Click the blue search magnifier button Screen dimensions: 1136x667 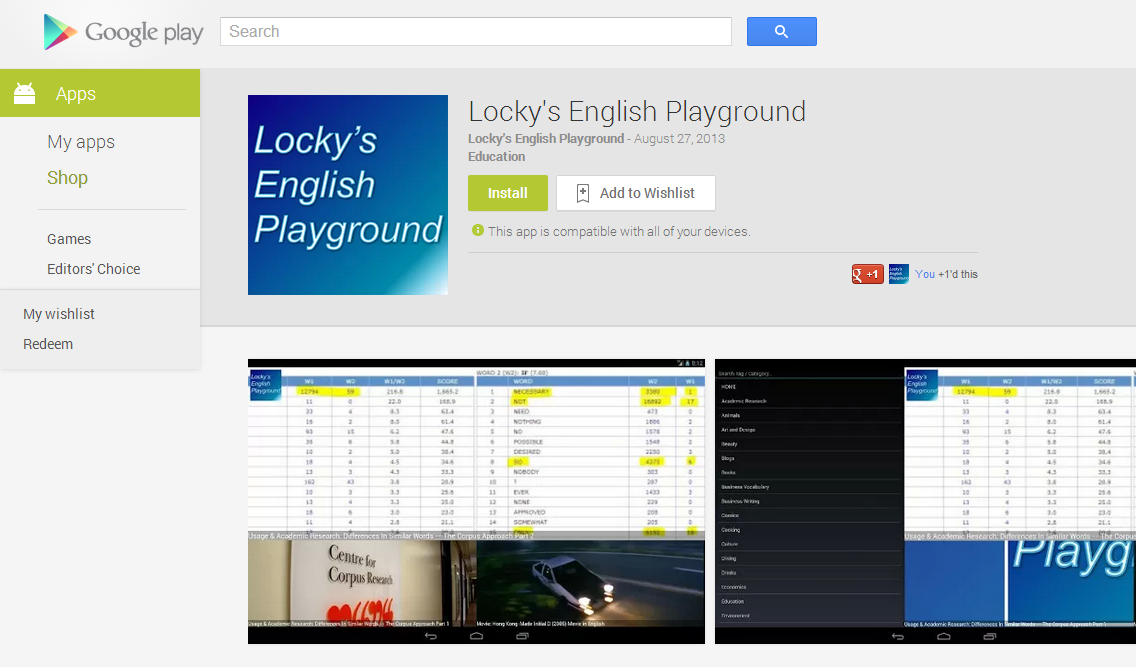pyautogui.click(x=782, y=31)
